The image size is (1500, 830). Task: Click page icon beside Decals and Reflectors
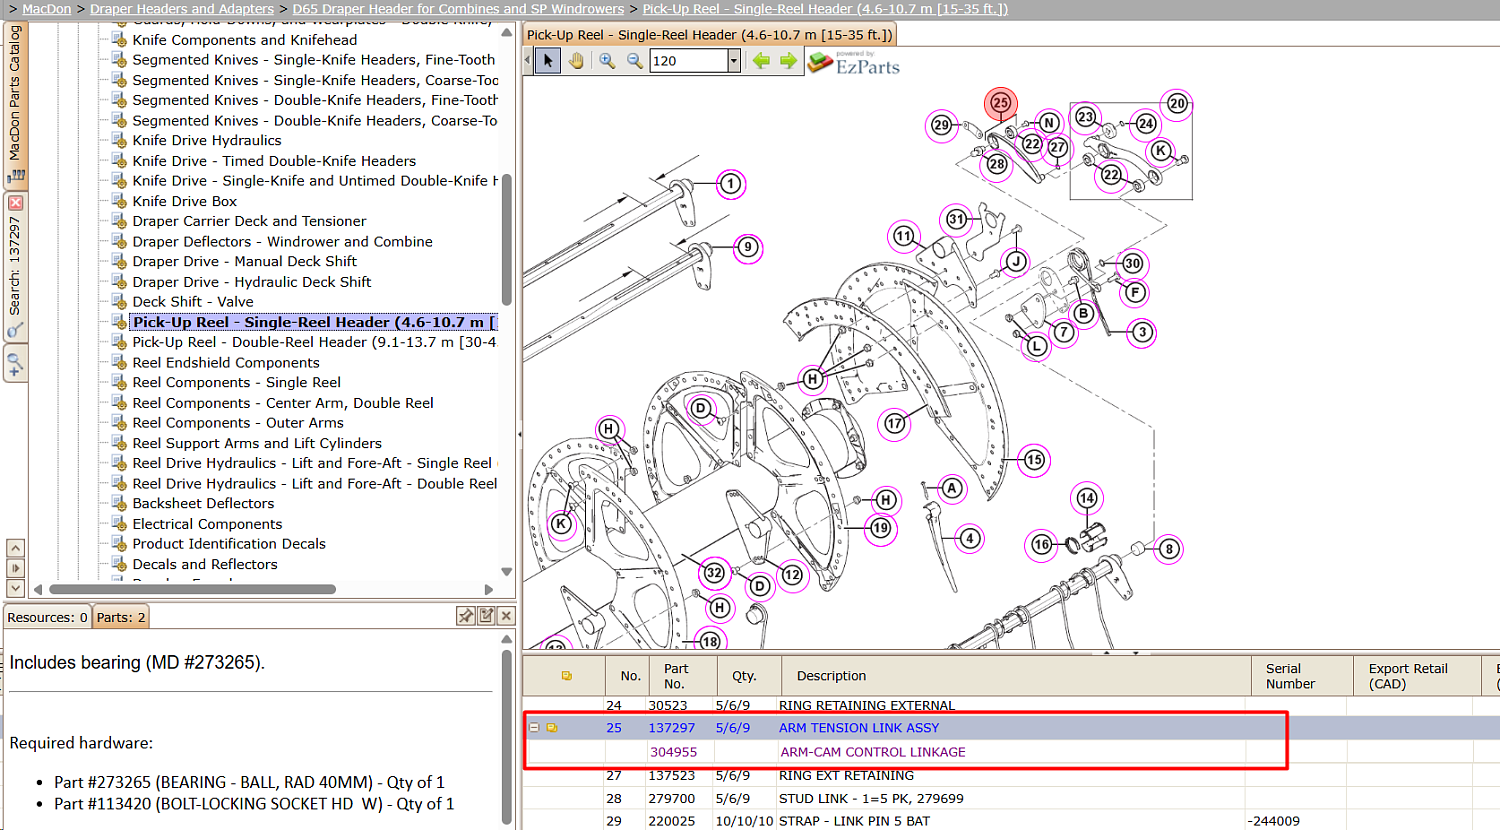tap(118, 564)
